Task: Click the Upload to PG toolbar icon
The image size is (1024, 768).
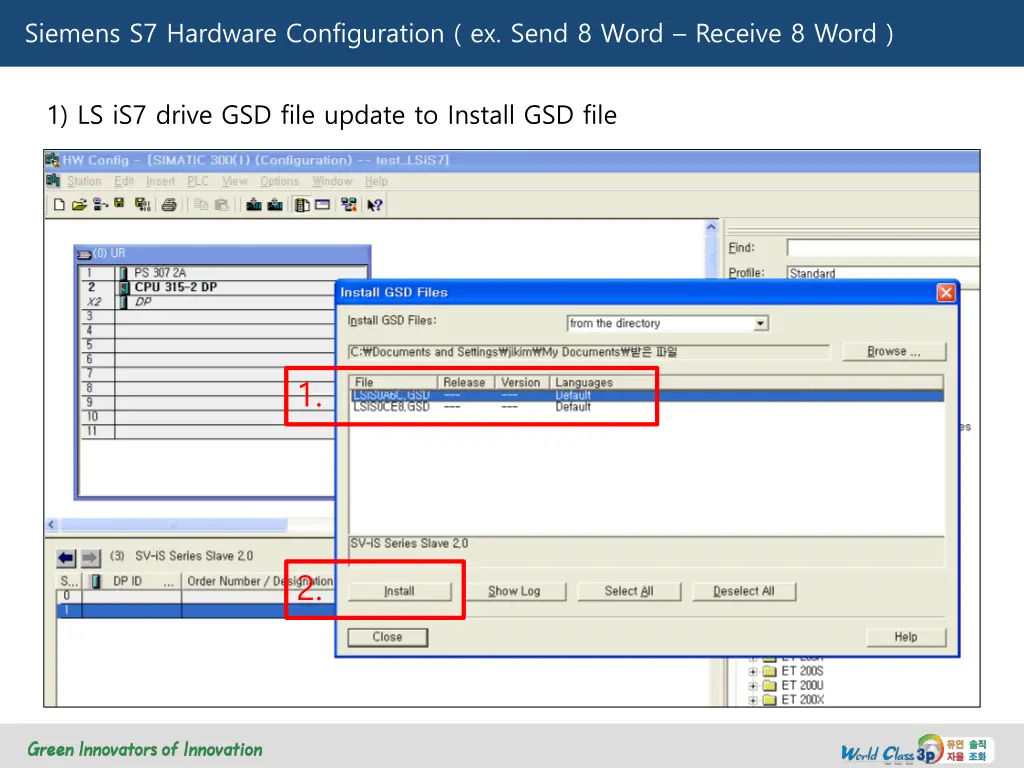Action: (275, 205)
